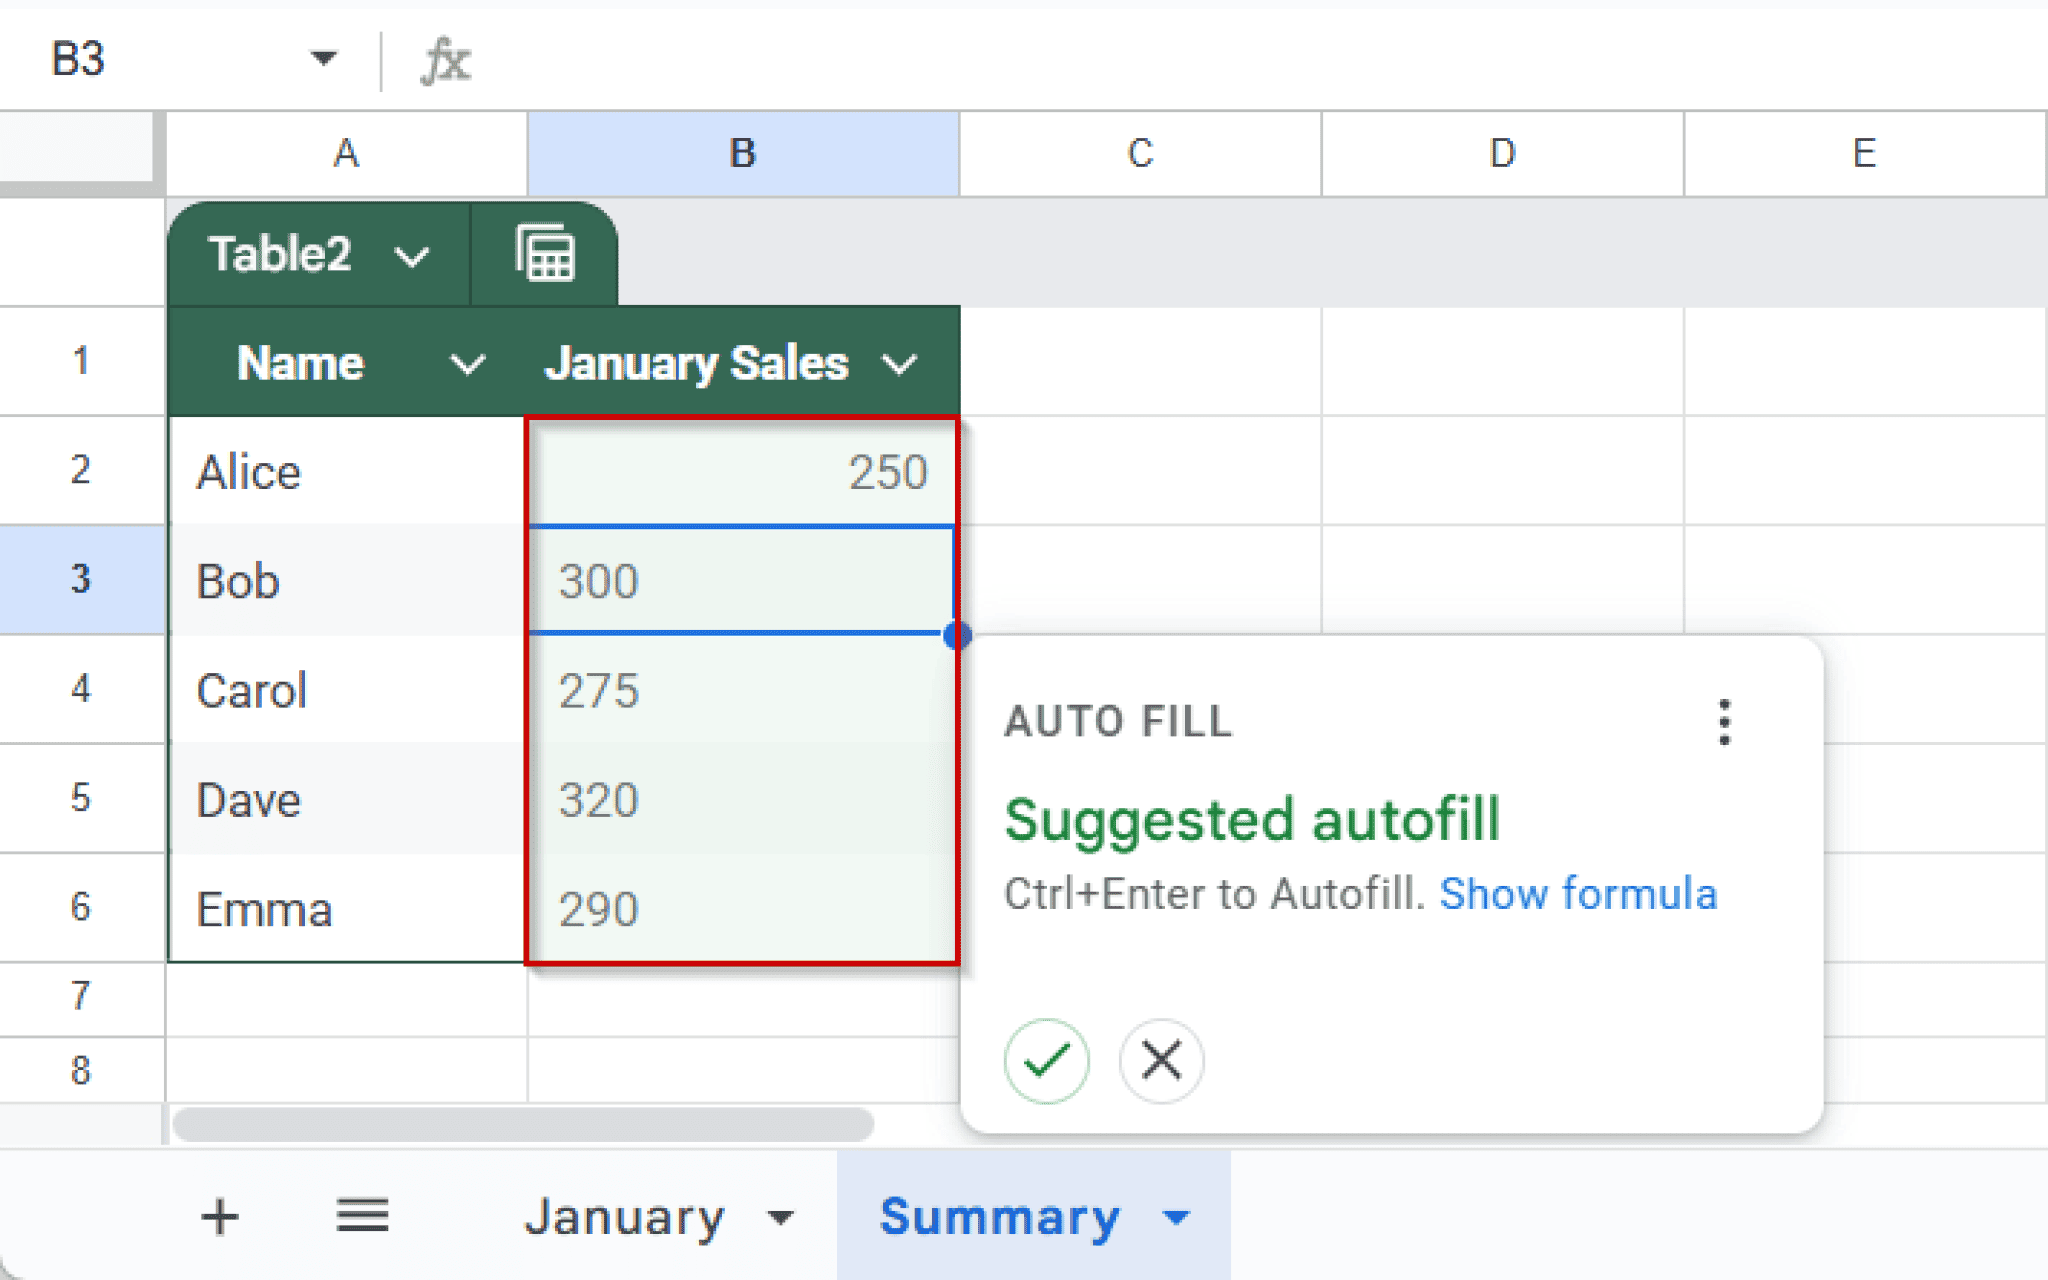Select the Summary sheet tab
Viewport: 2048px width, 1280px height.
pyautogui.click(x=999, y=1217)
